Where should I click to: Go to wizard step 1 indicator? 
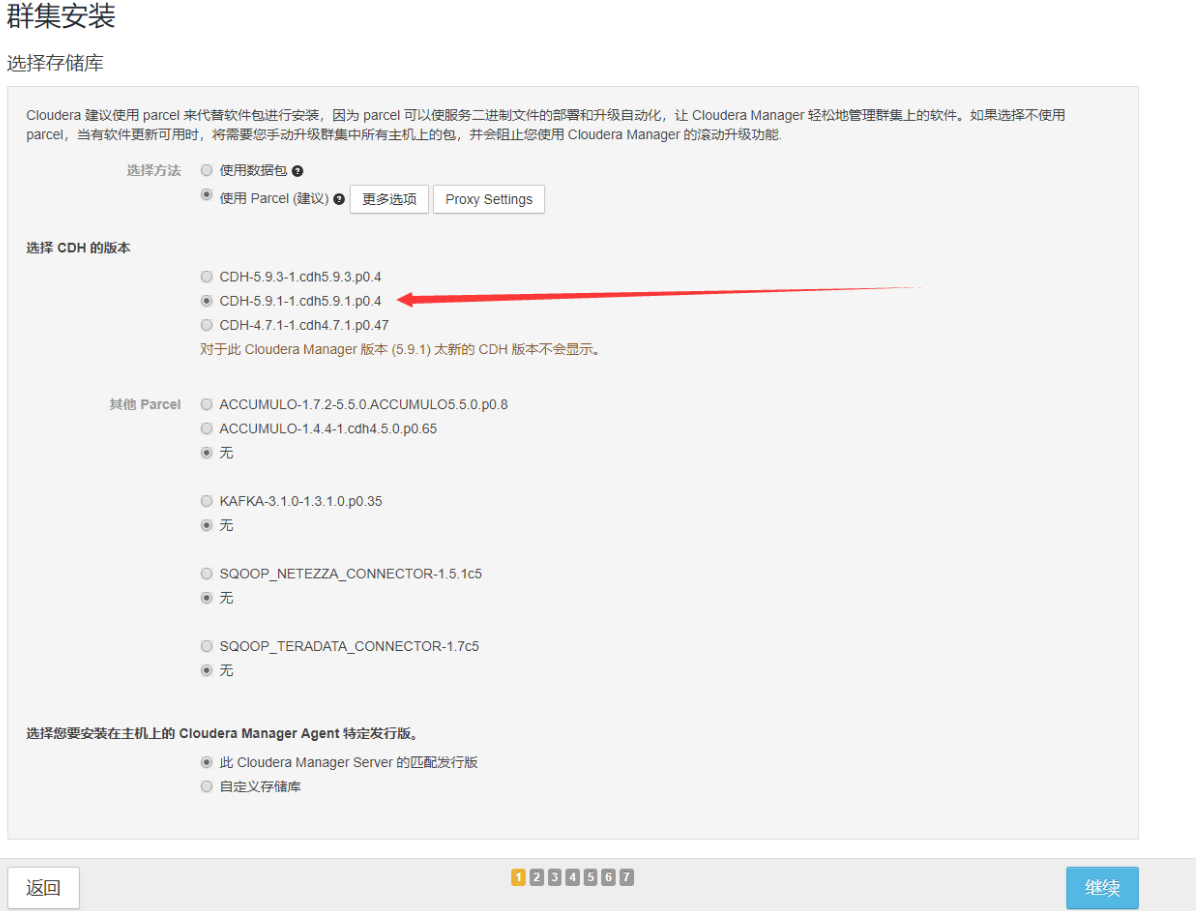519,877
